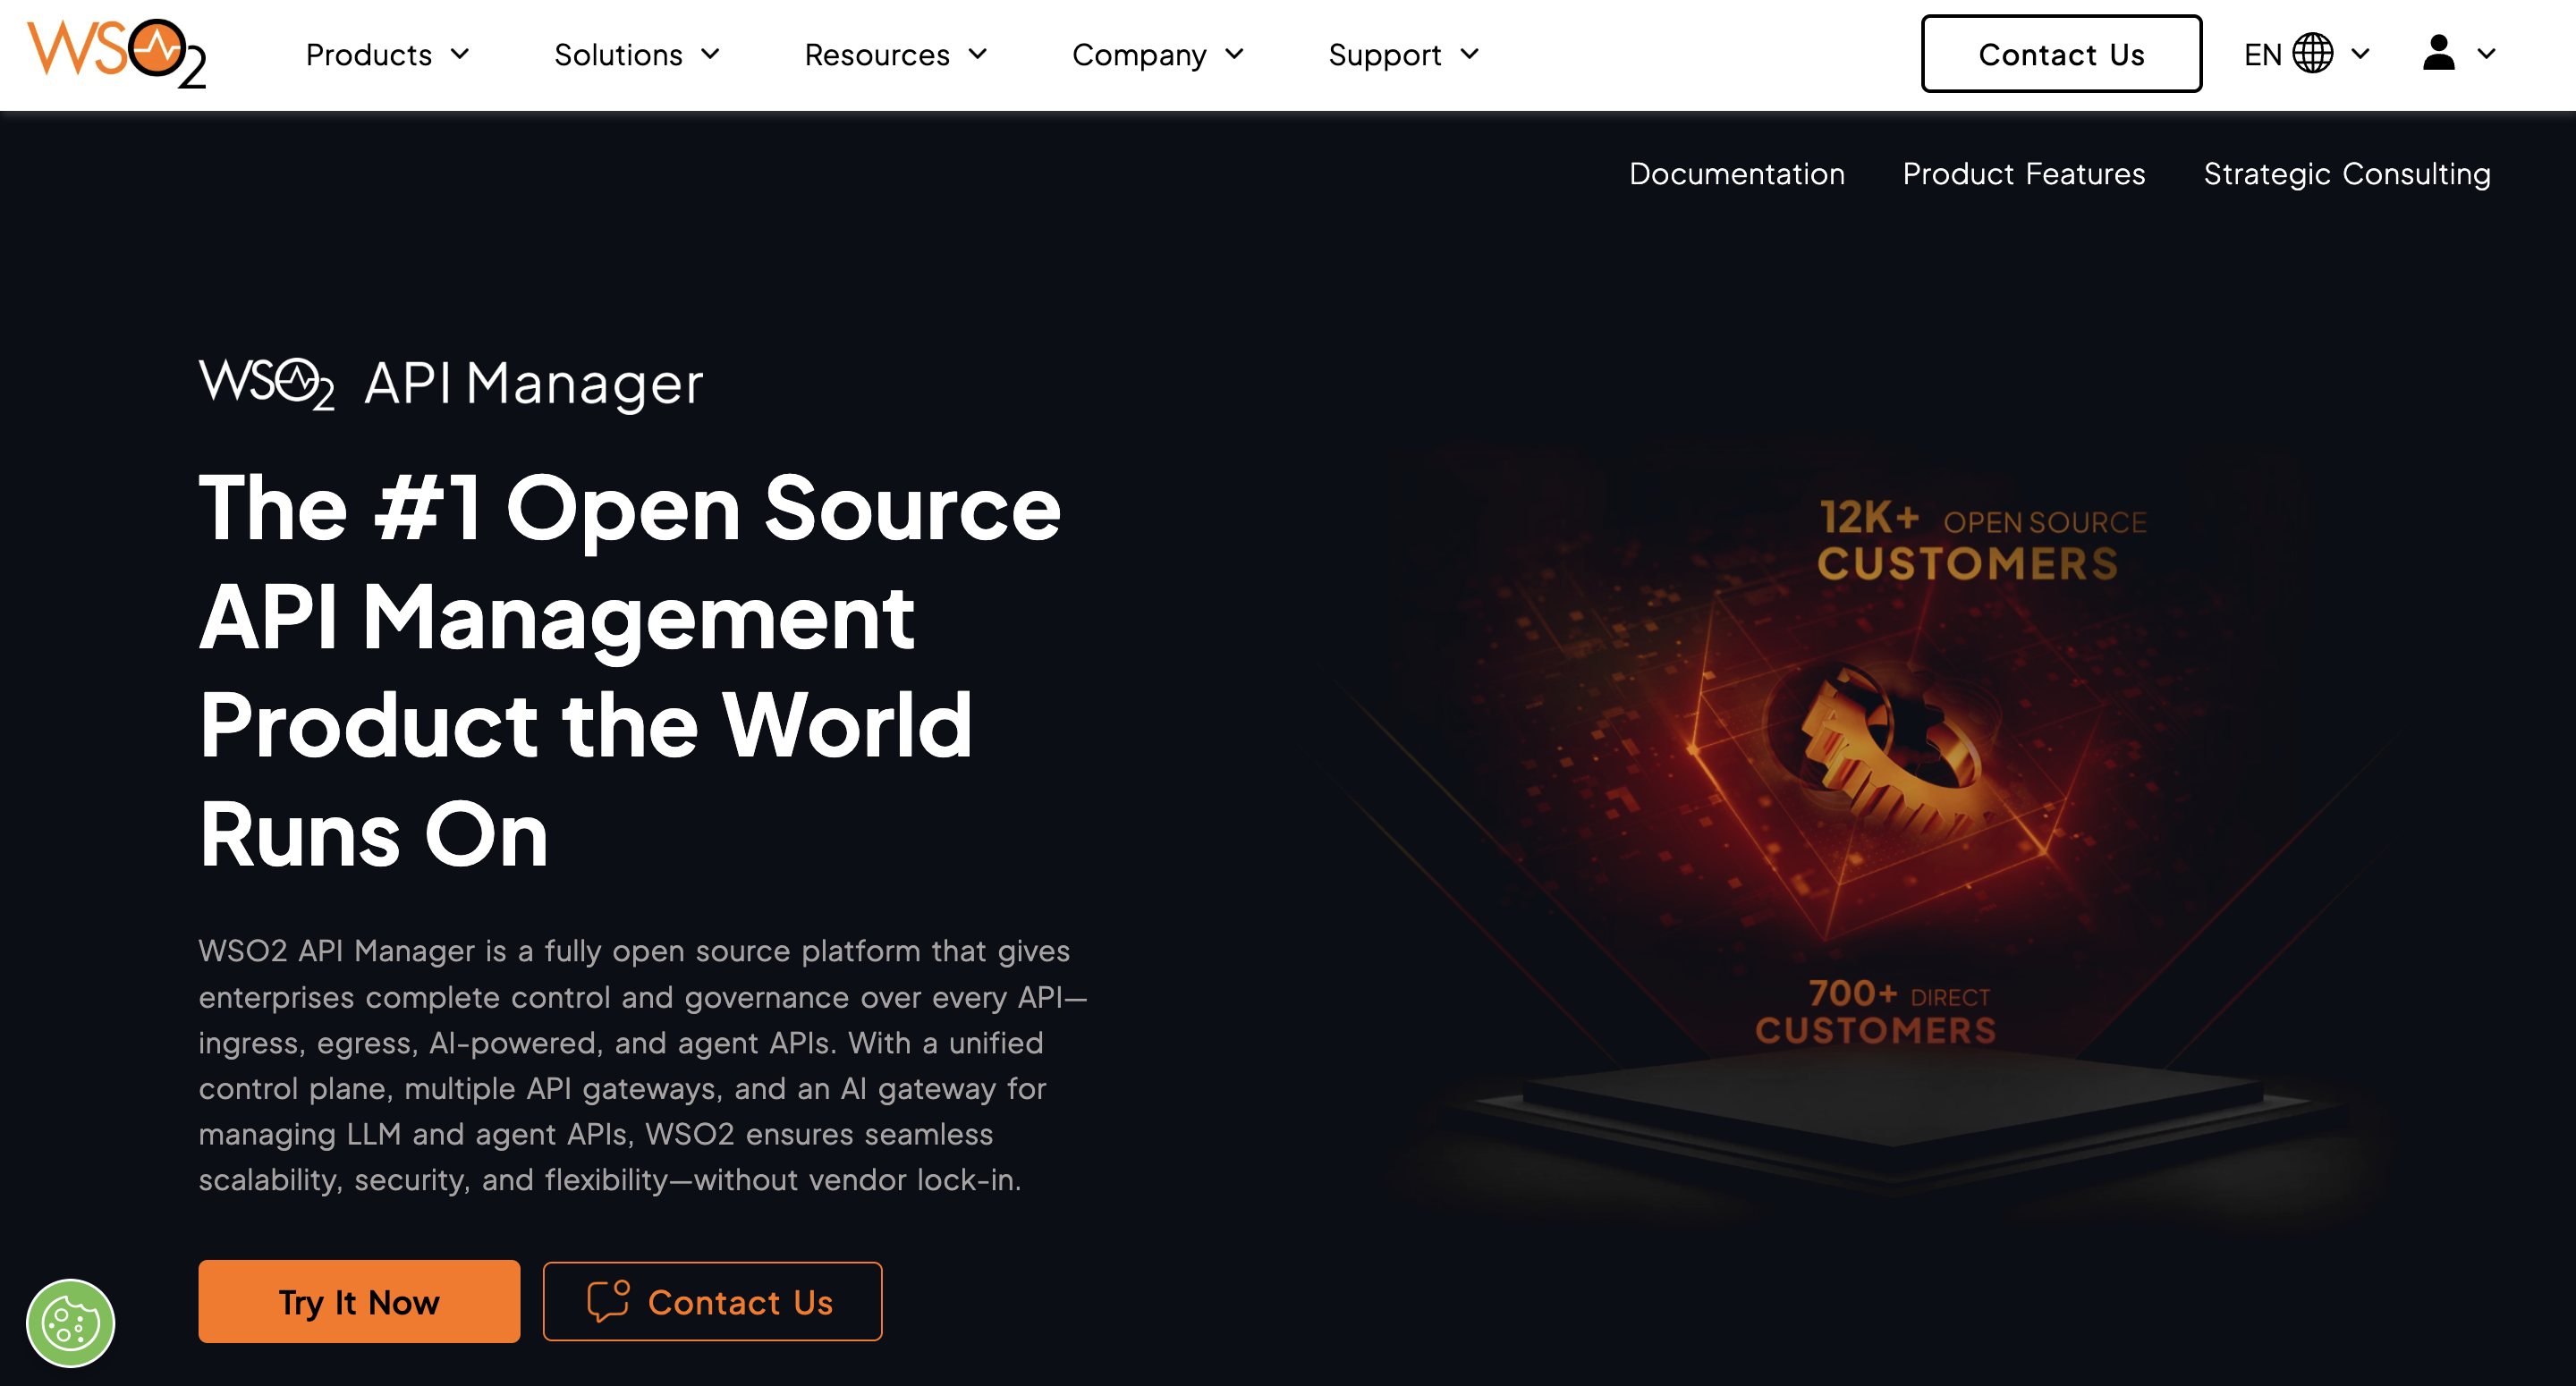Image resolution: width=2576 pixels, height=1386 pixels.
Task: Open the Product Features link
Action: [x=2023, y=174]
